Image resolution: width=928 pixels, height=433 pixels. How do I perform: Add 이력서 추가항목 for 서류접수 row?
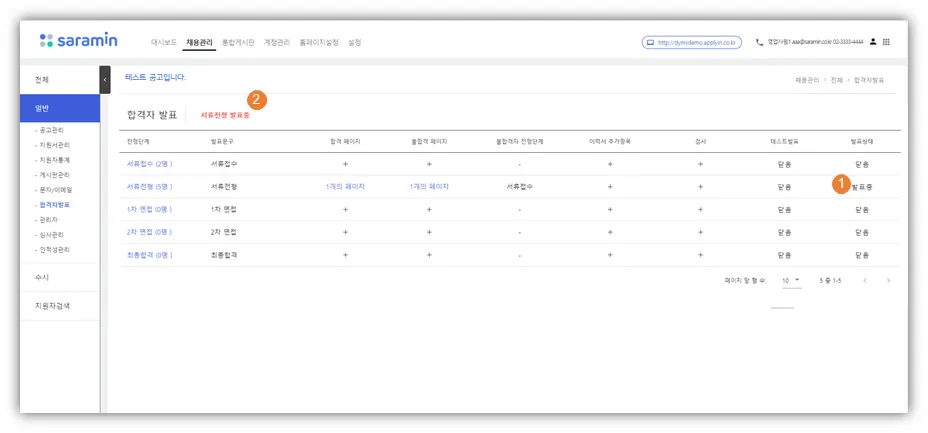(610, 164)
